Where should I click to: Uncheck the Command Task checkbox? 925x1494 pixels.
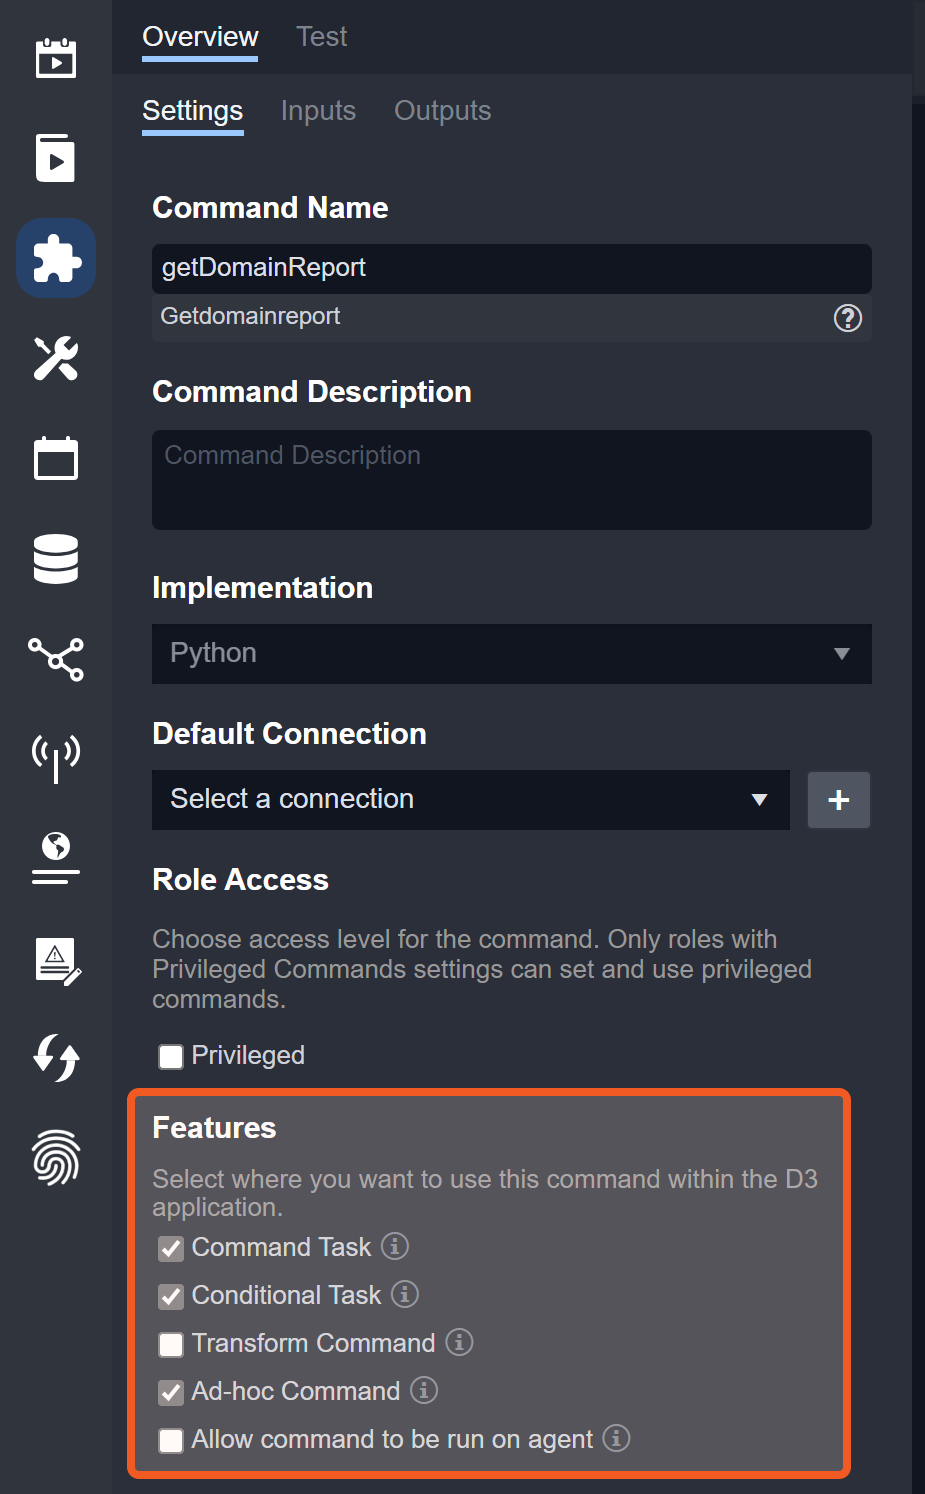171,1248
